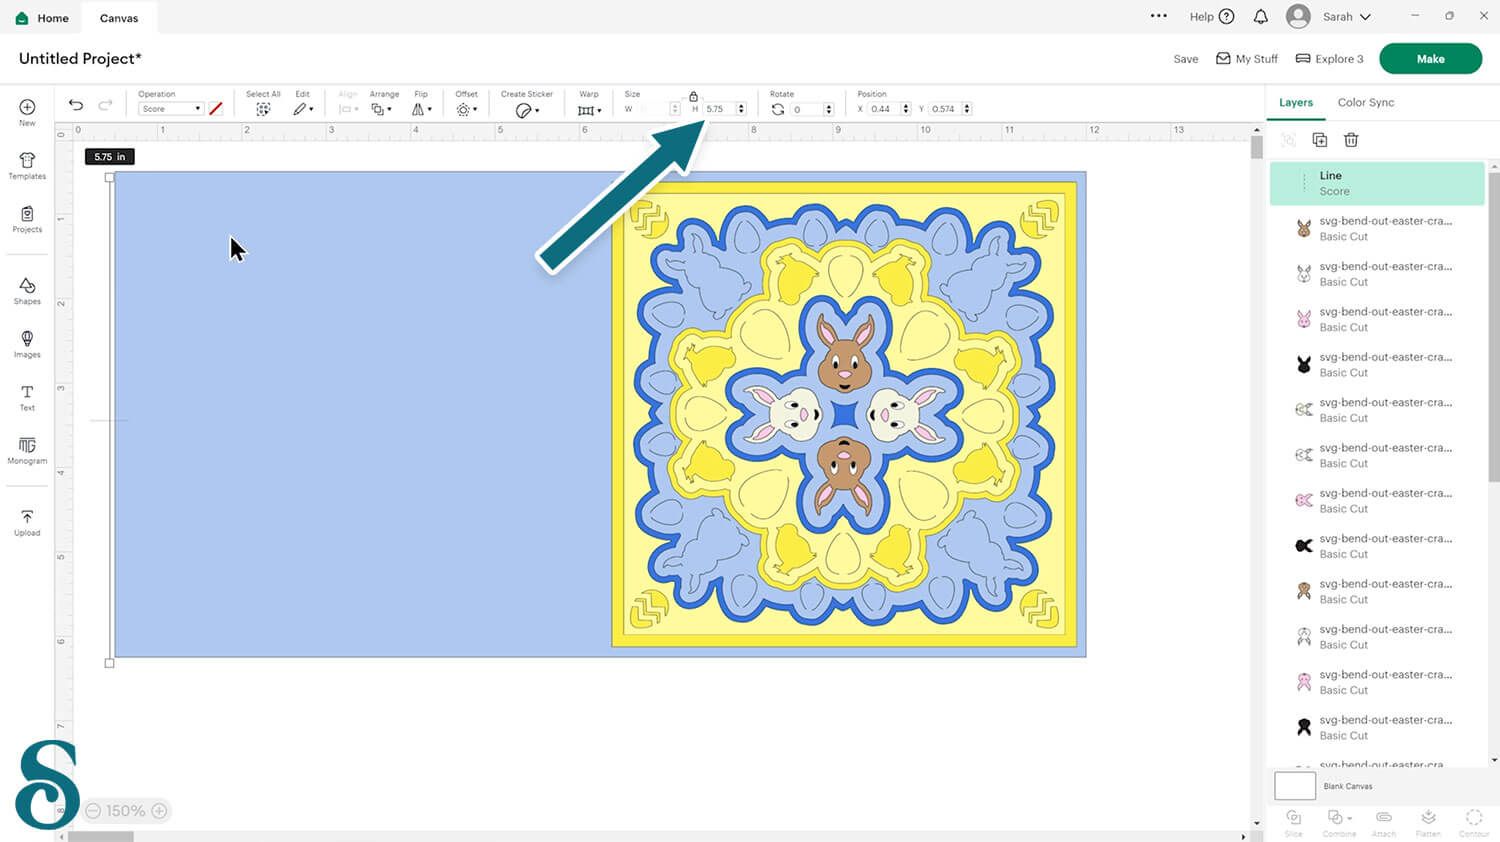Delete the selected layer with the trash icon
The height and width of the screenshot is (842, 1500).
[x=1351, y=140]
